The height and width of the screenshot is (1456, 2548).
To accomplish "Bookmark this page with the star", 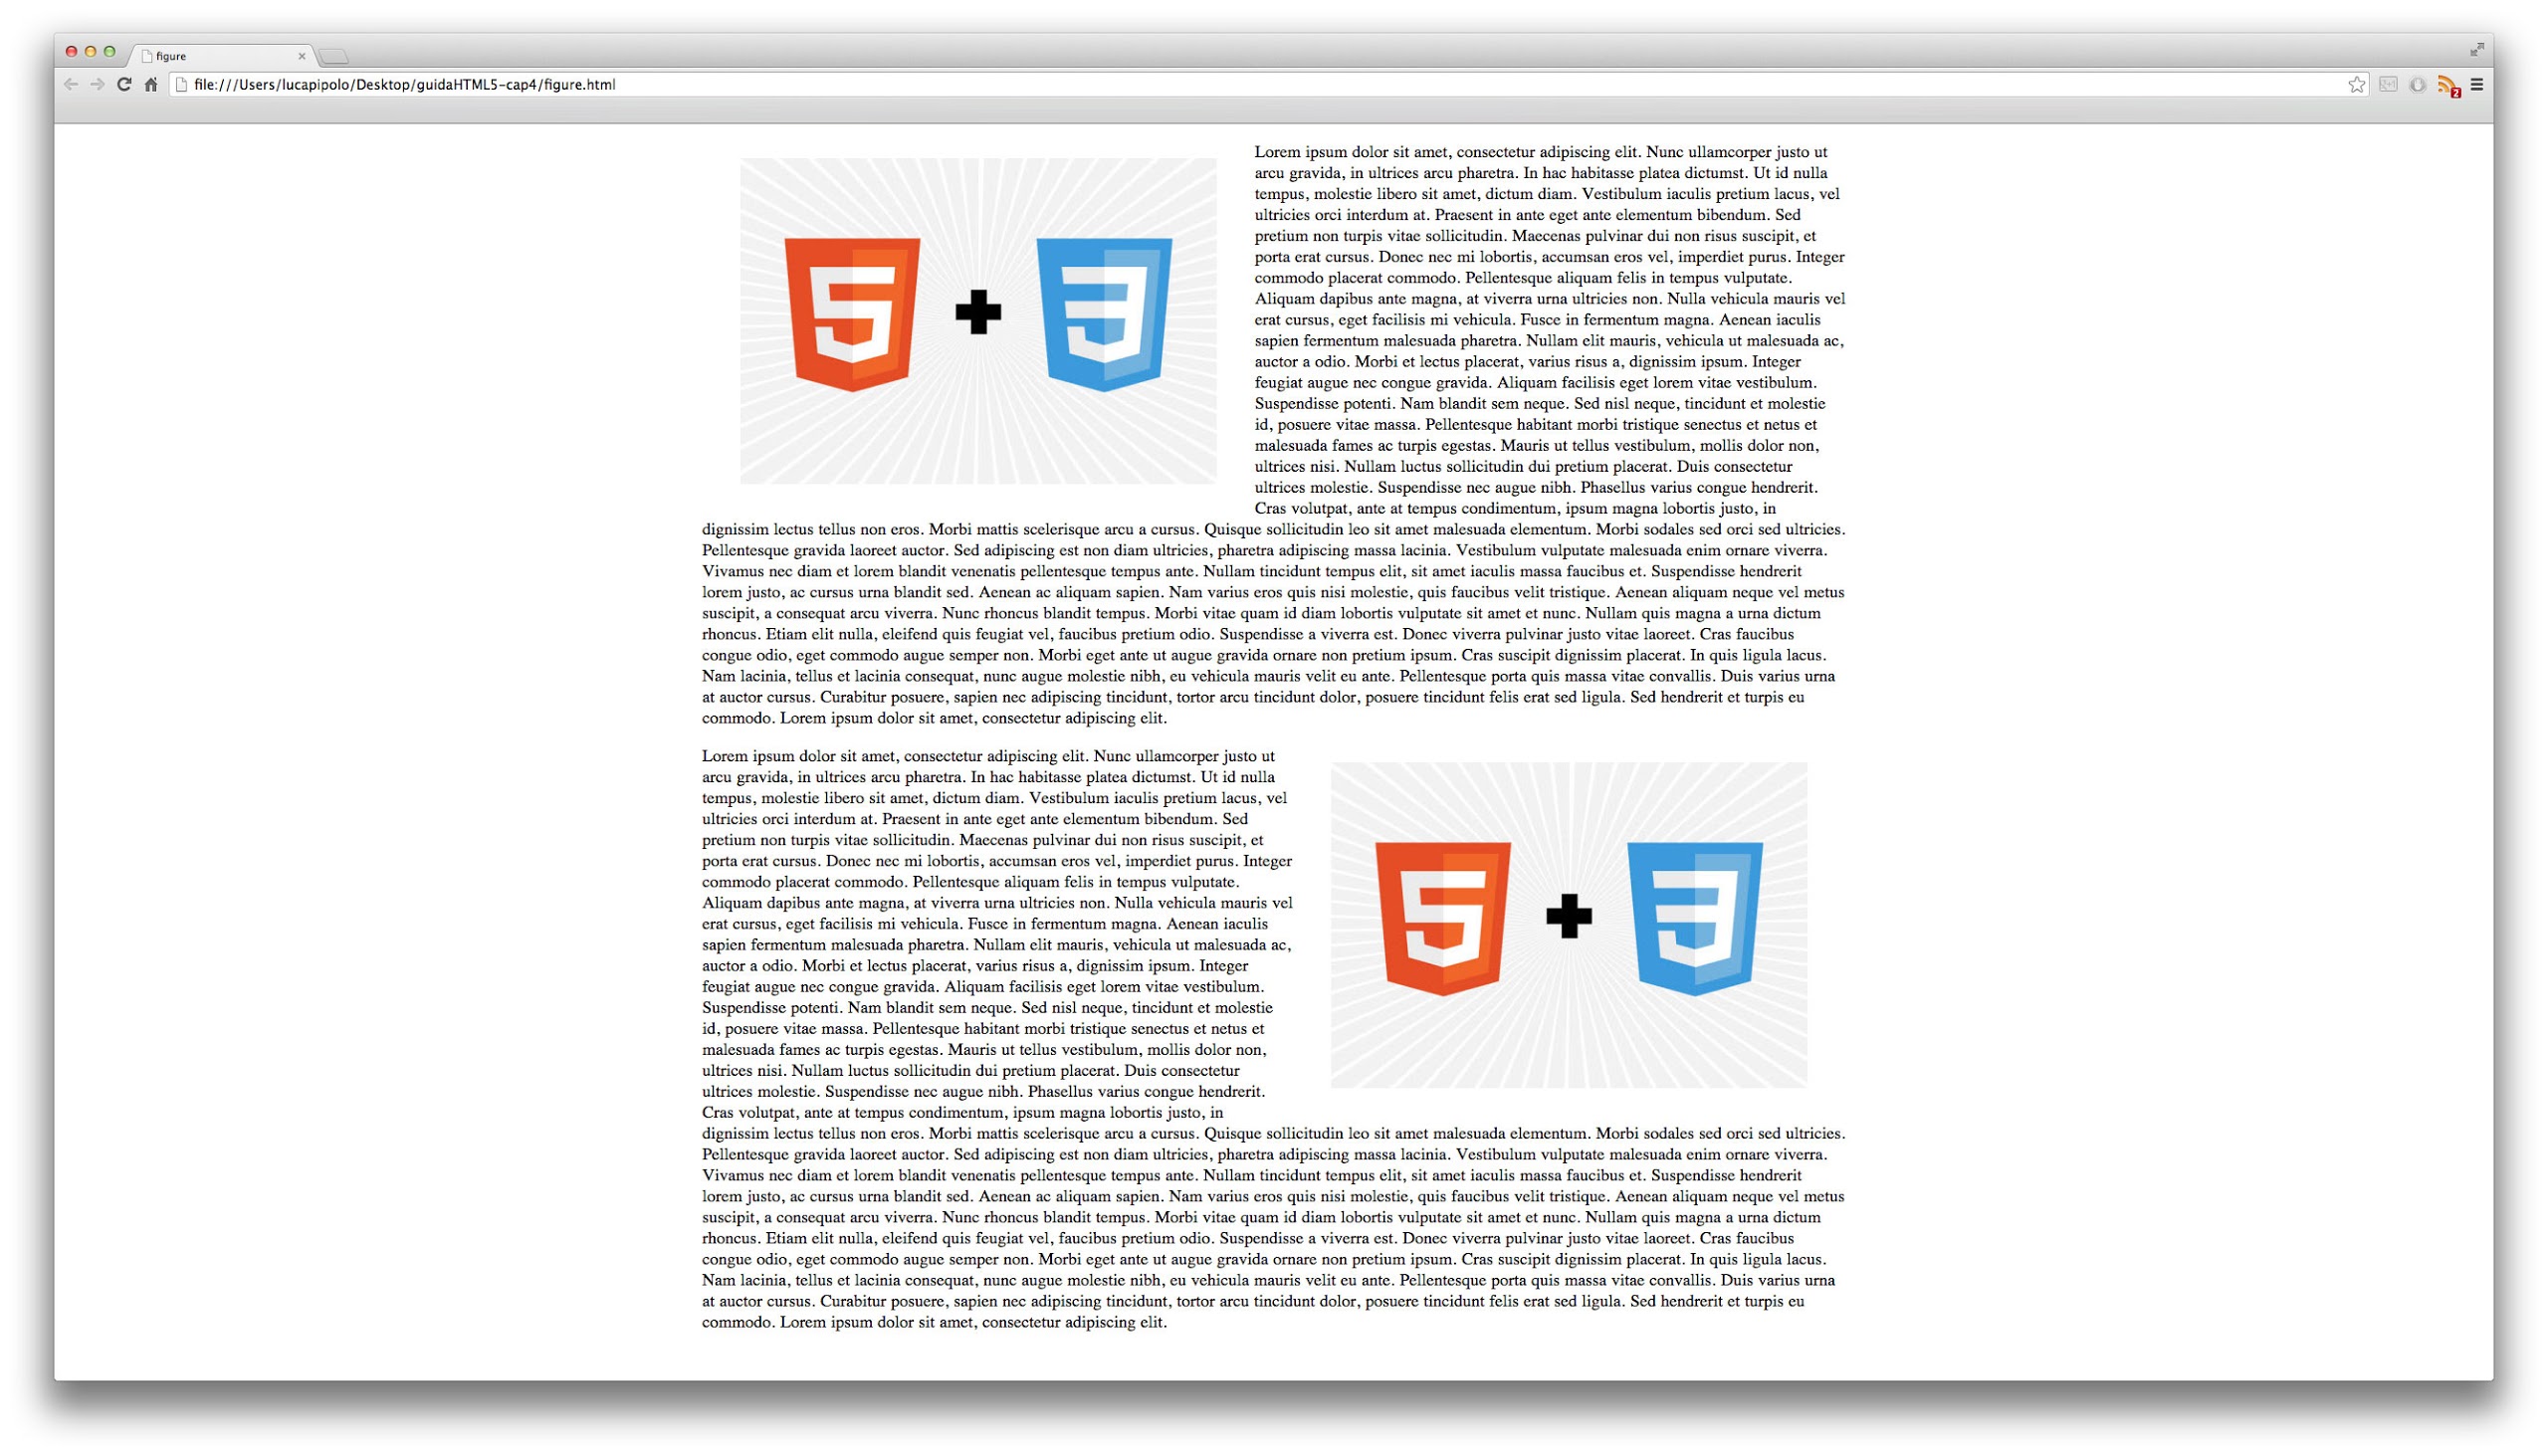I will point(2357,85).
